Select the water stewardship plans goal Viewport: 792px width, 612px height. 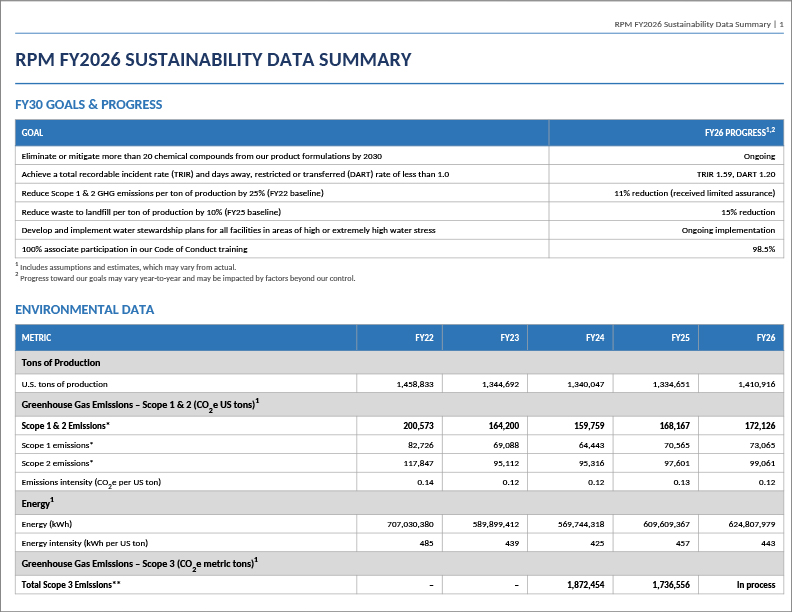click(x=228, y=230)
